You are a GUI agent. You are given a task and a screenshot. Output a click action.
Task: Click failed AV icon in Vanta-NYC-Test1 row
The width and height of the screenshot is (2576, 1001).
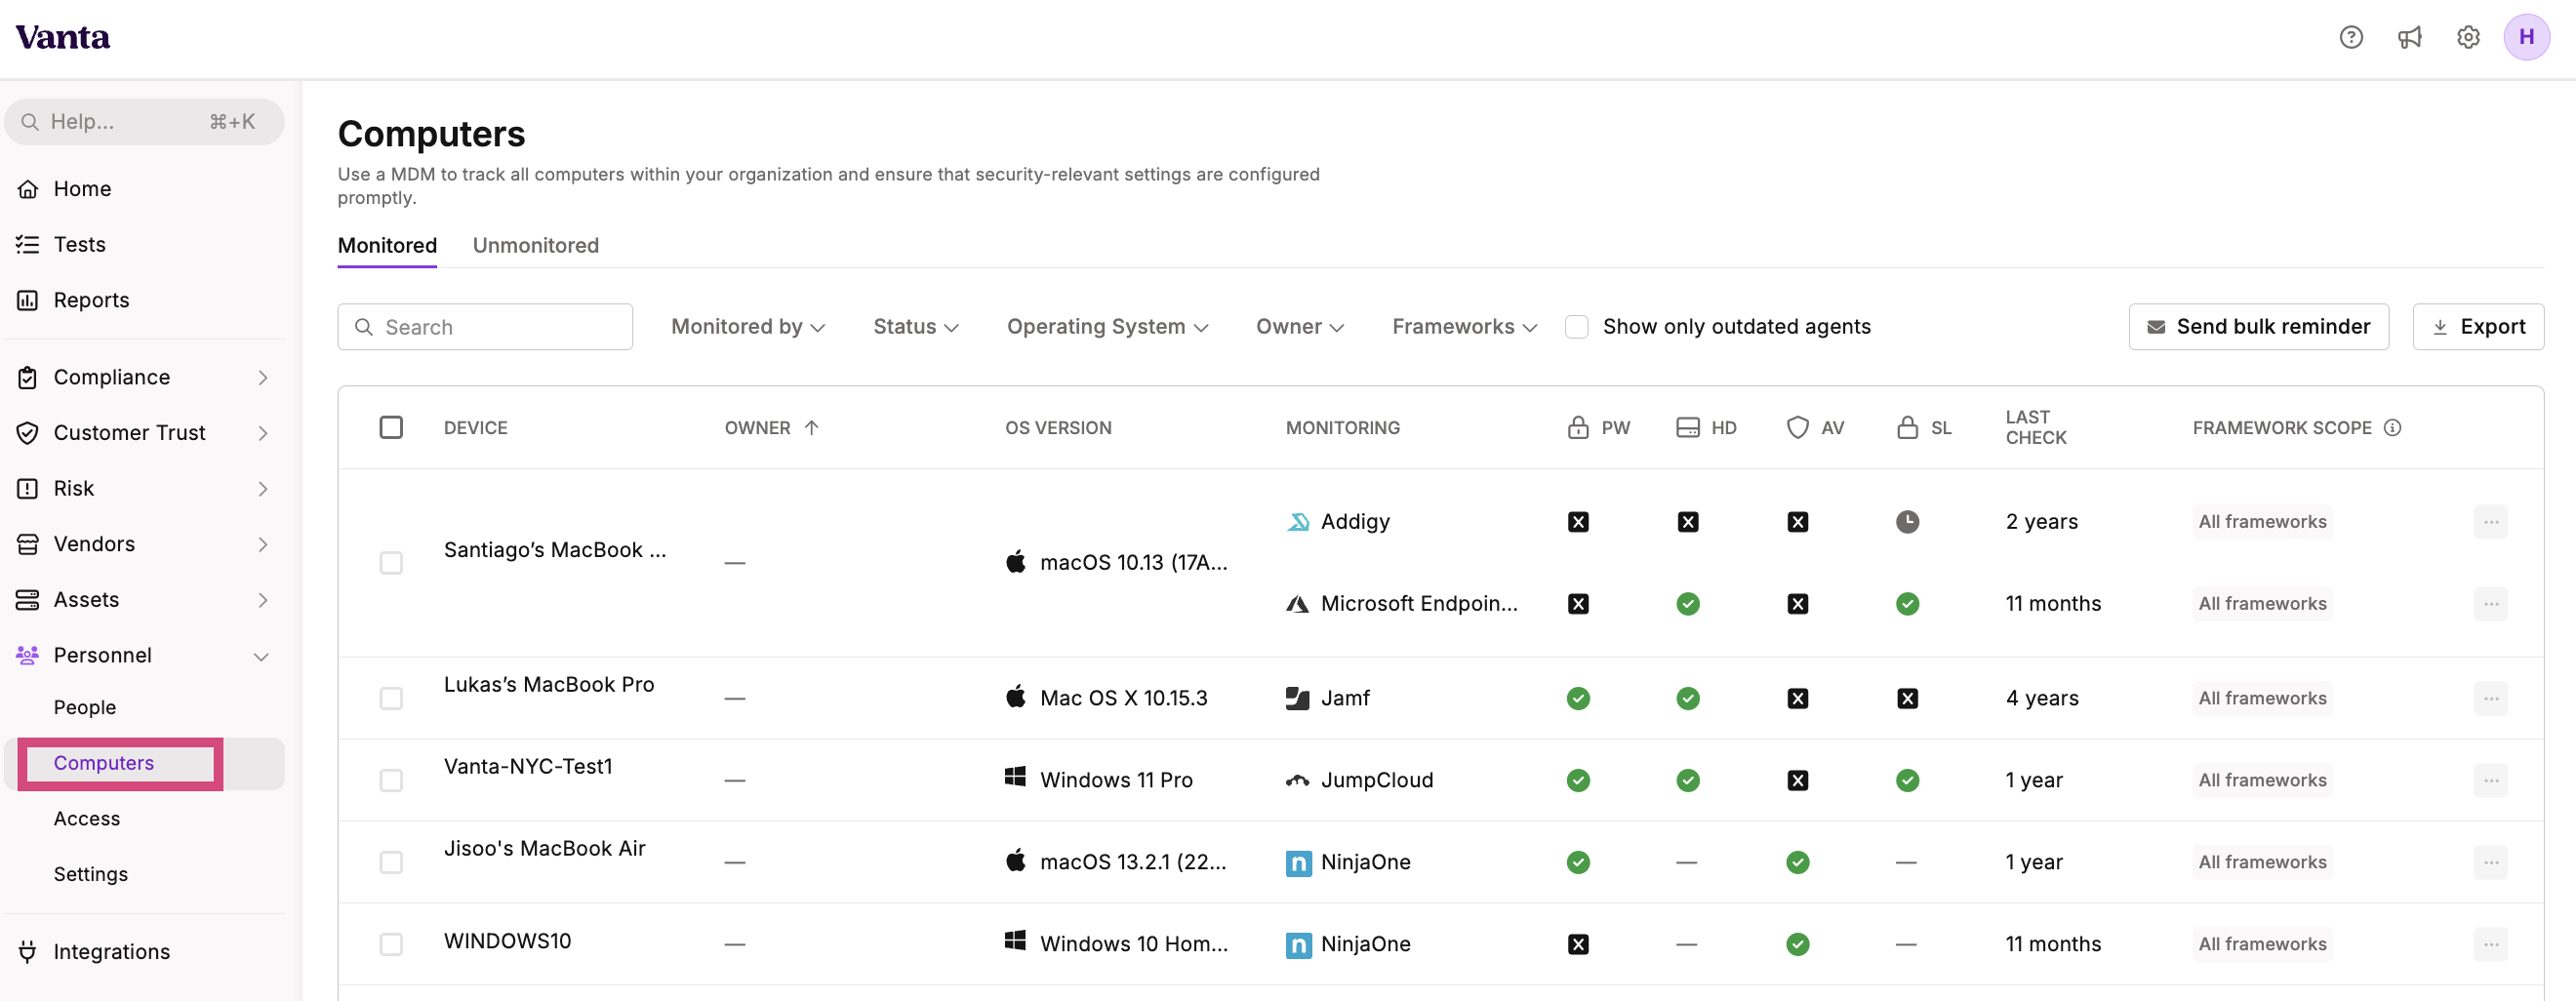(x=1797, y=780)
